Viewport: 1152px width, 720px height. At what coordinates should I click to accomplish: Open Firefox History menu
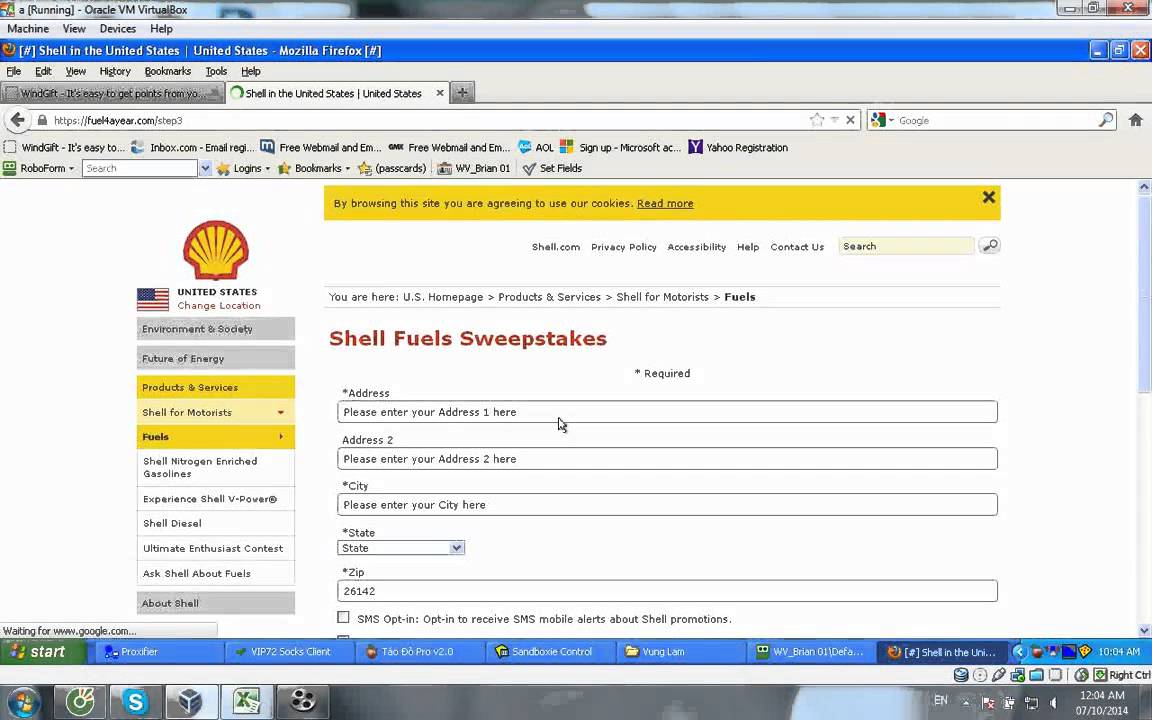point(115,71)
